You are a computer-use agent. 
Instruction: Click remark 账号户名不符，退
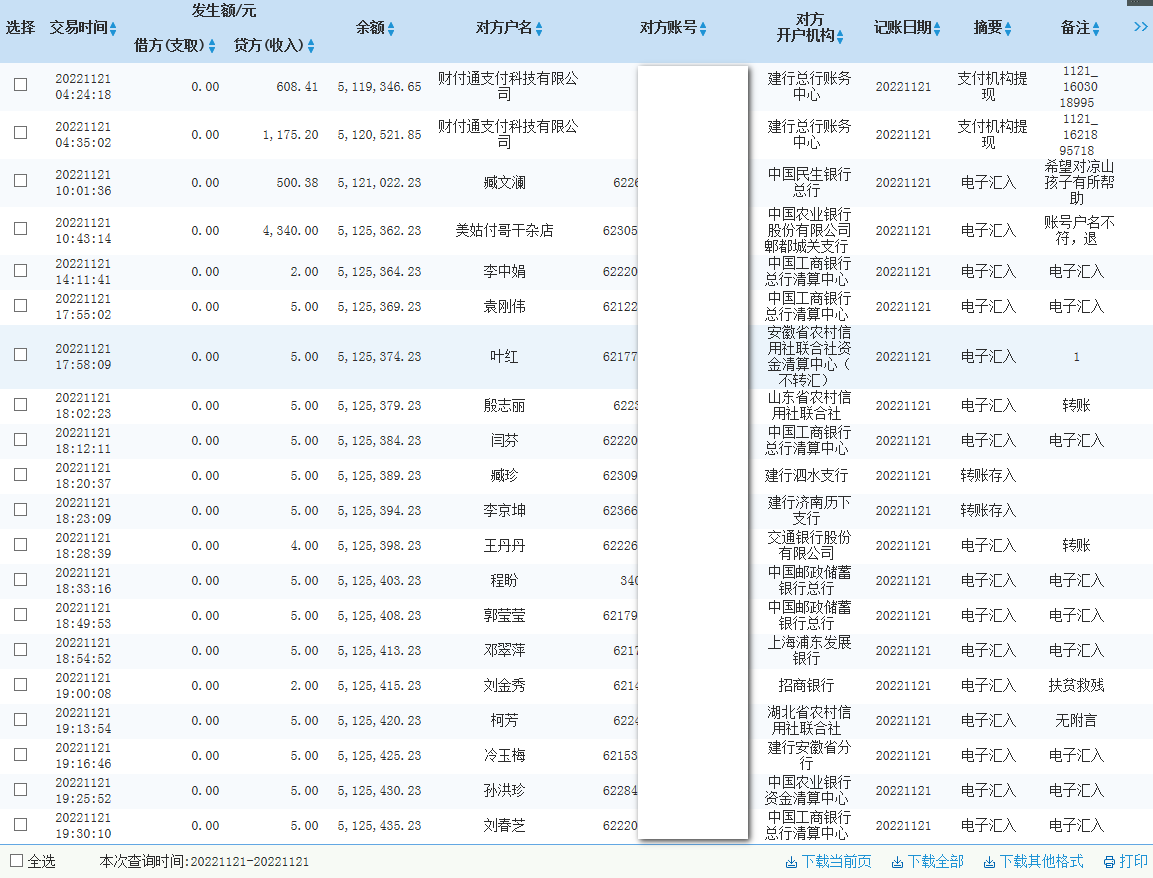tap(1079, 230)
